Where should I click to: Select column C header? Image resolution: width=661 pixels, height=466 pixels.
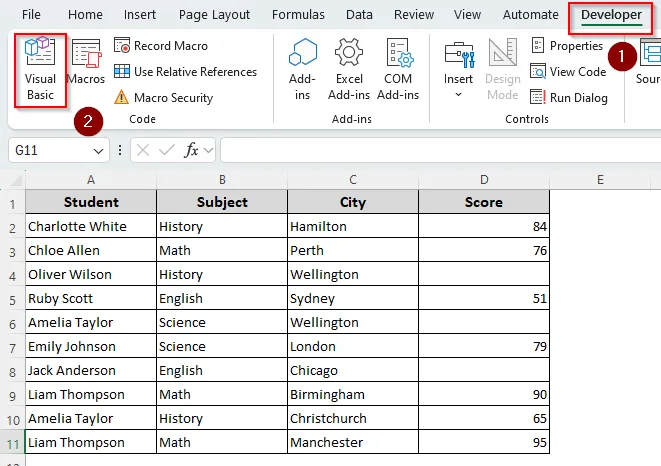pyautogui.click(x=353, y=180)
